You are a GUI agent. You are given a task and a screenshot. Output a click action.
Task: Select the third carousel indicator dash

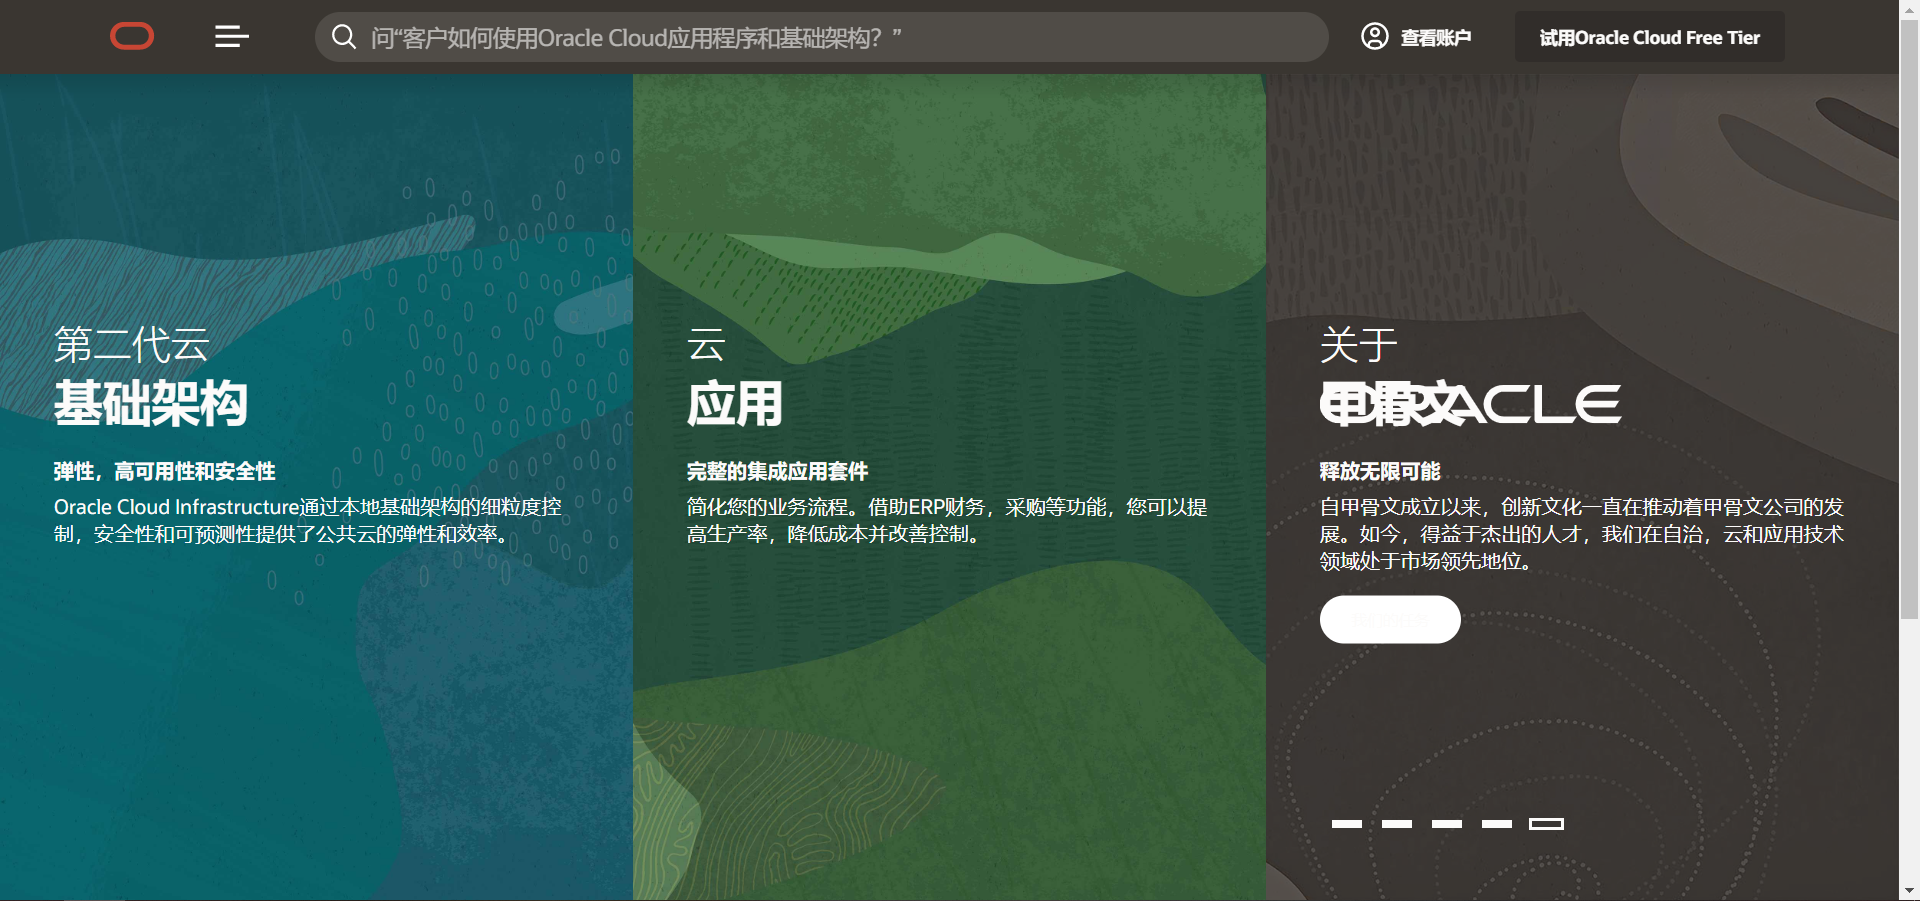pyautogui.click(x=1448, y=824)
